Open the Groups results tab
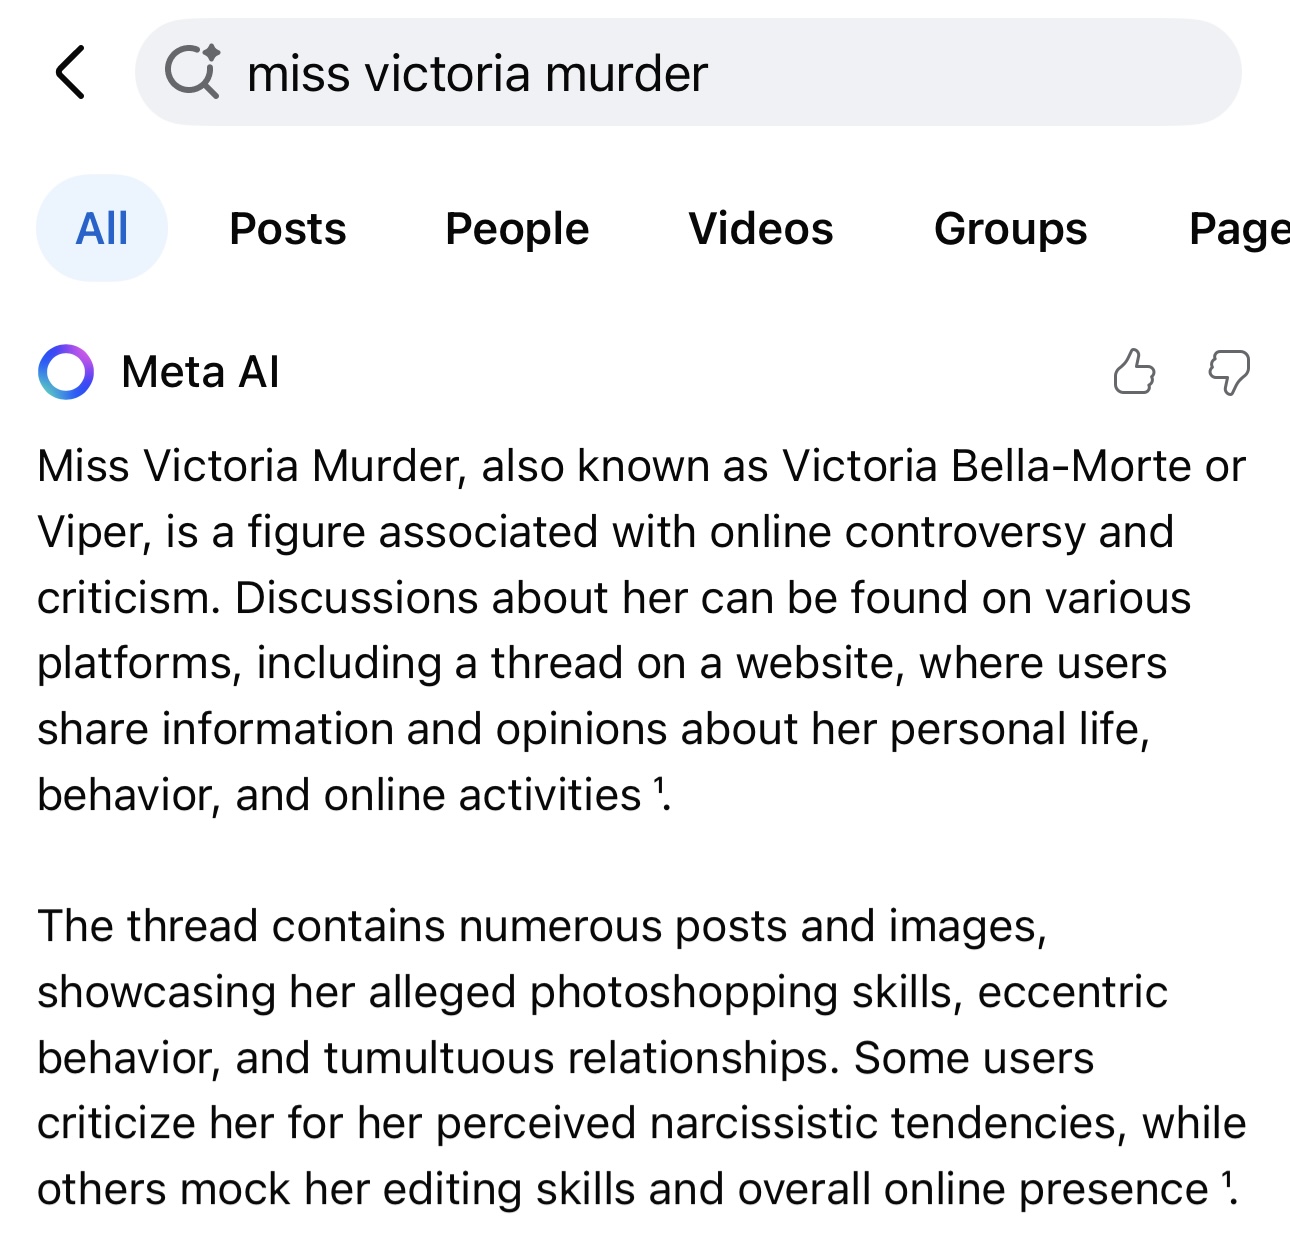 point(1011,229)
